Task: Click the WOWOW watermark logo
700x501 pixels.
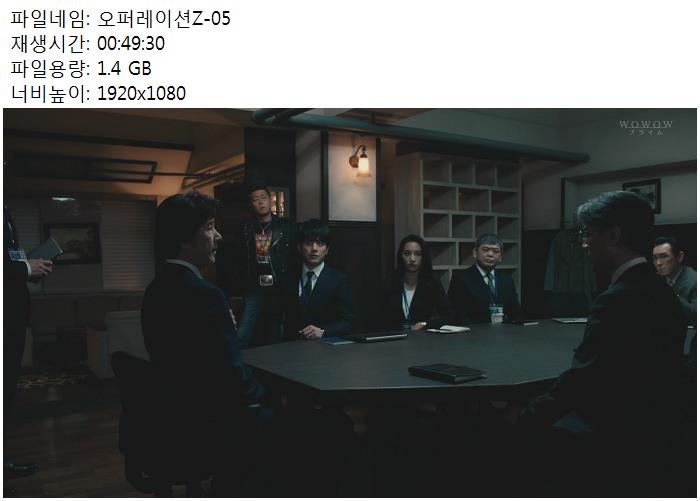Action: click(x=646, y=127)
